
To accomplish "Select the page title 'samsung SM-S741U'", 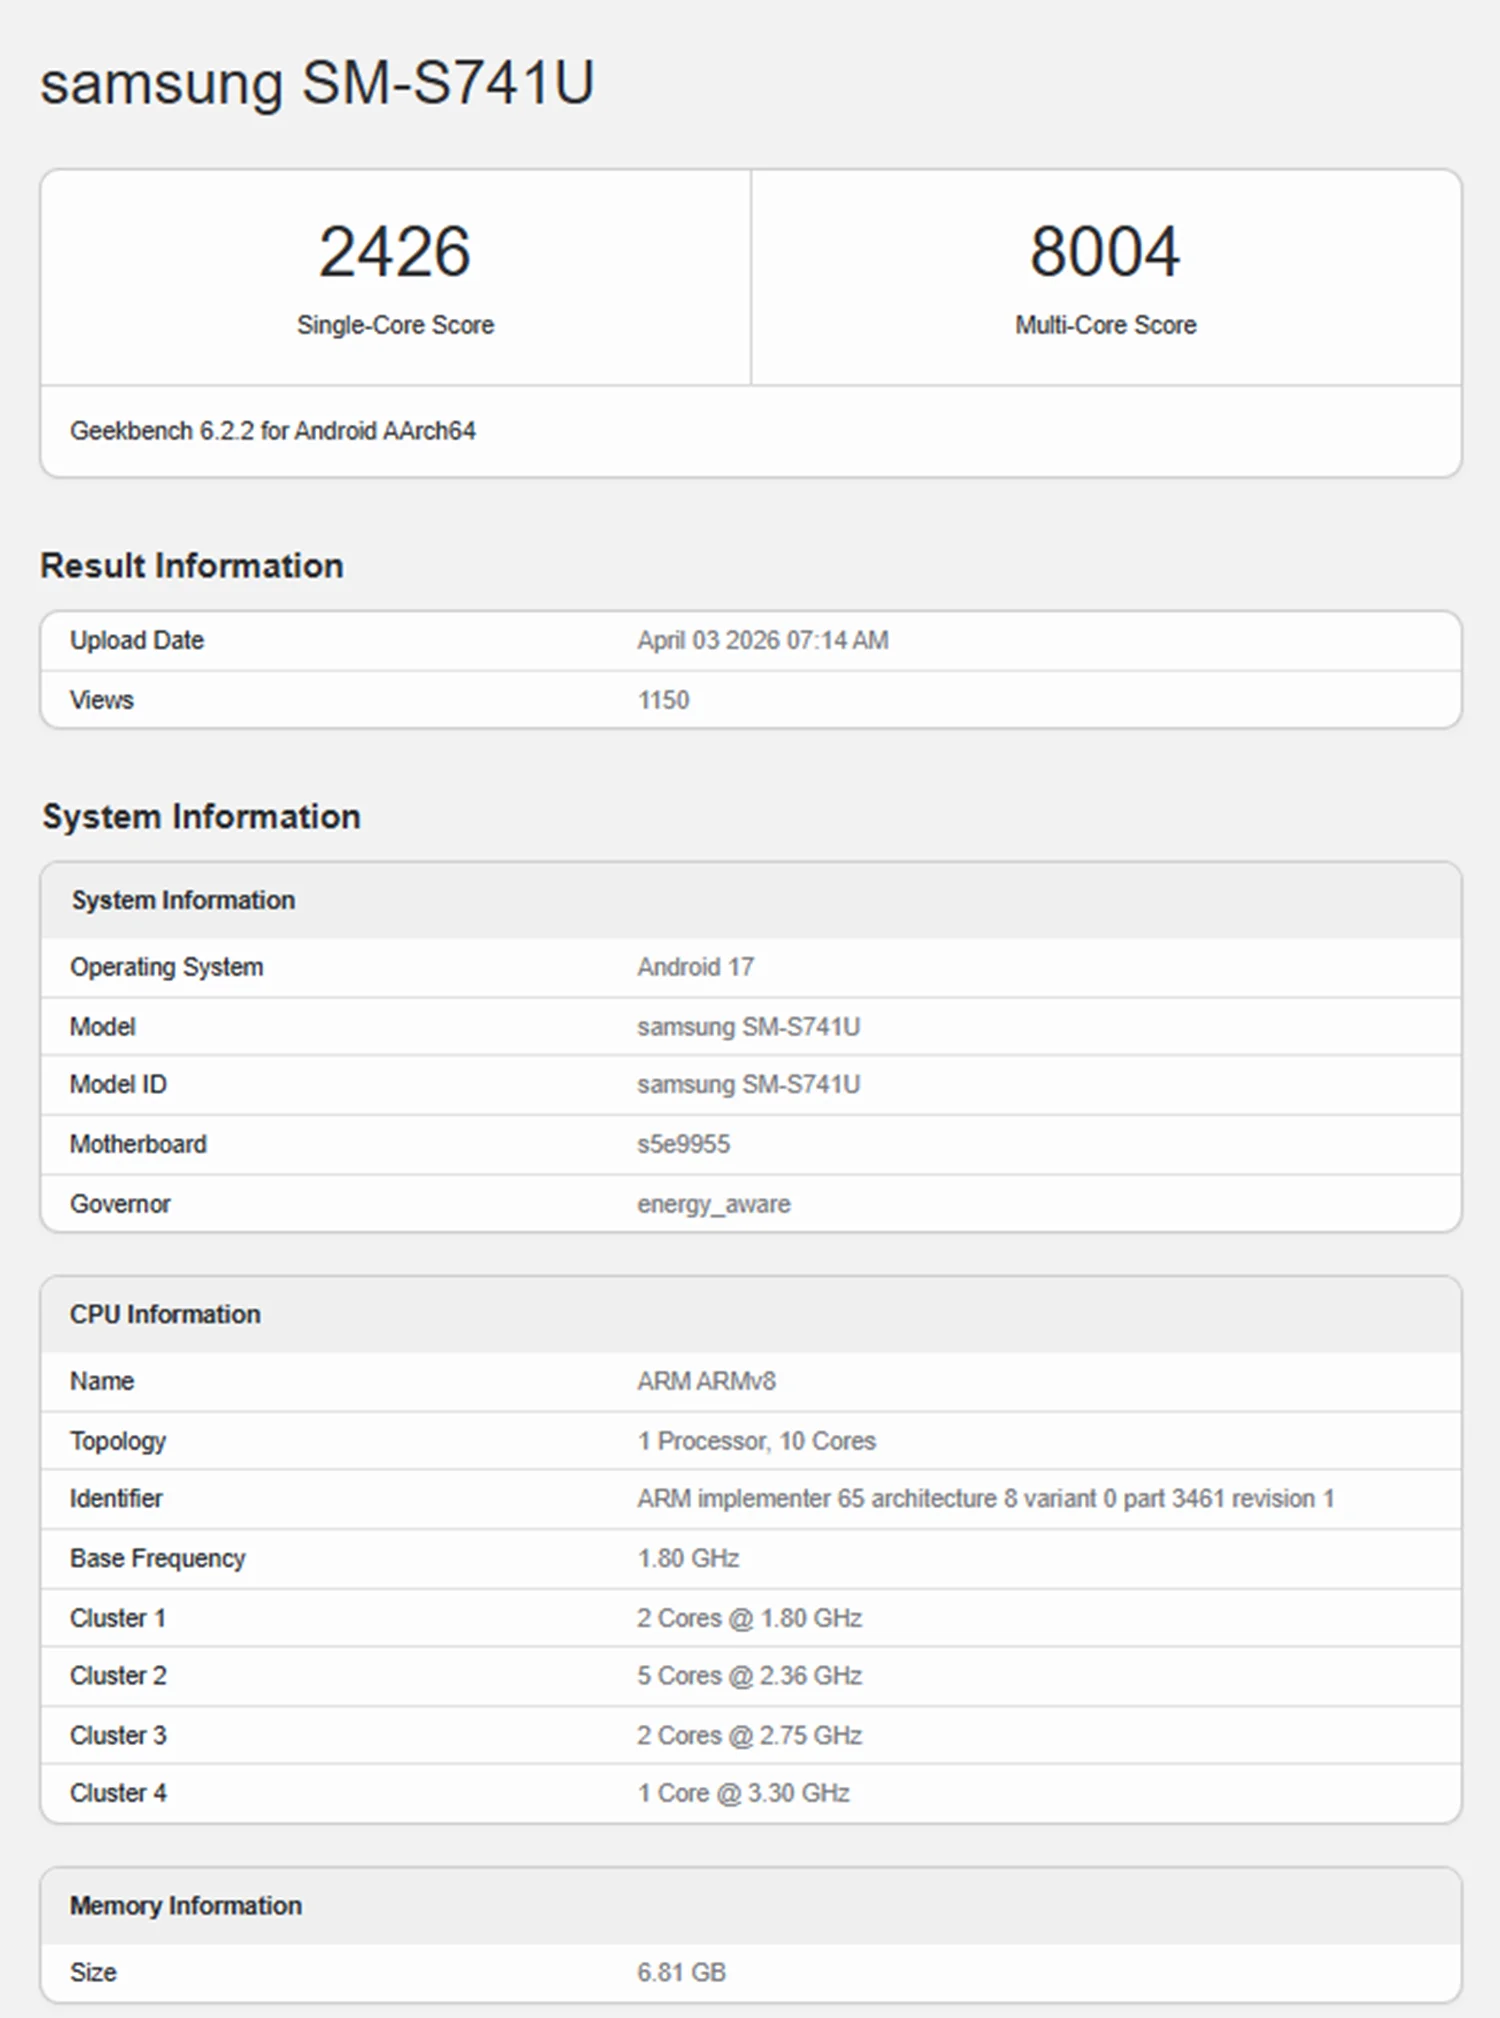I will [x=317, y=84].
